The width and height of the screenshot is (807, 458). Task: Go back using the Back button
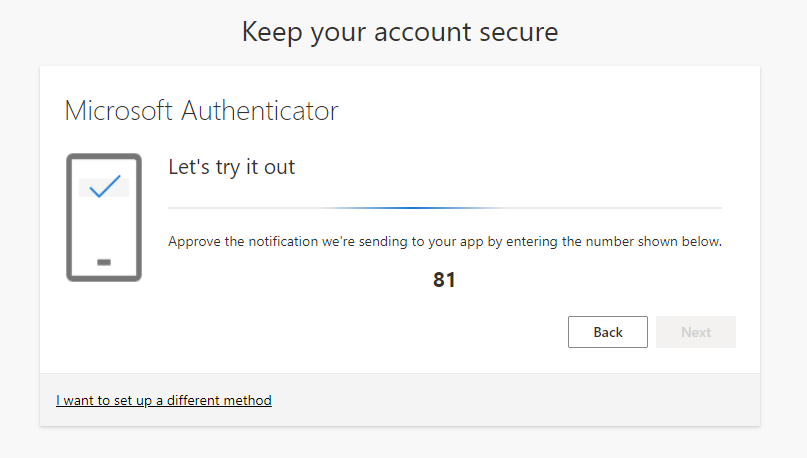(x=608, y=332)
